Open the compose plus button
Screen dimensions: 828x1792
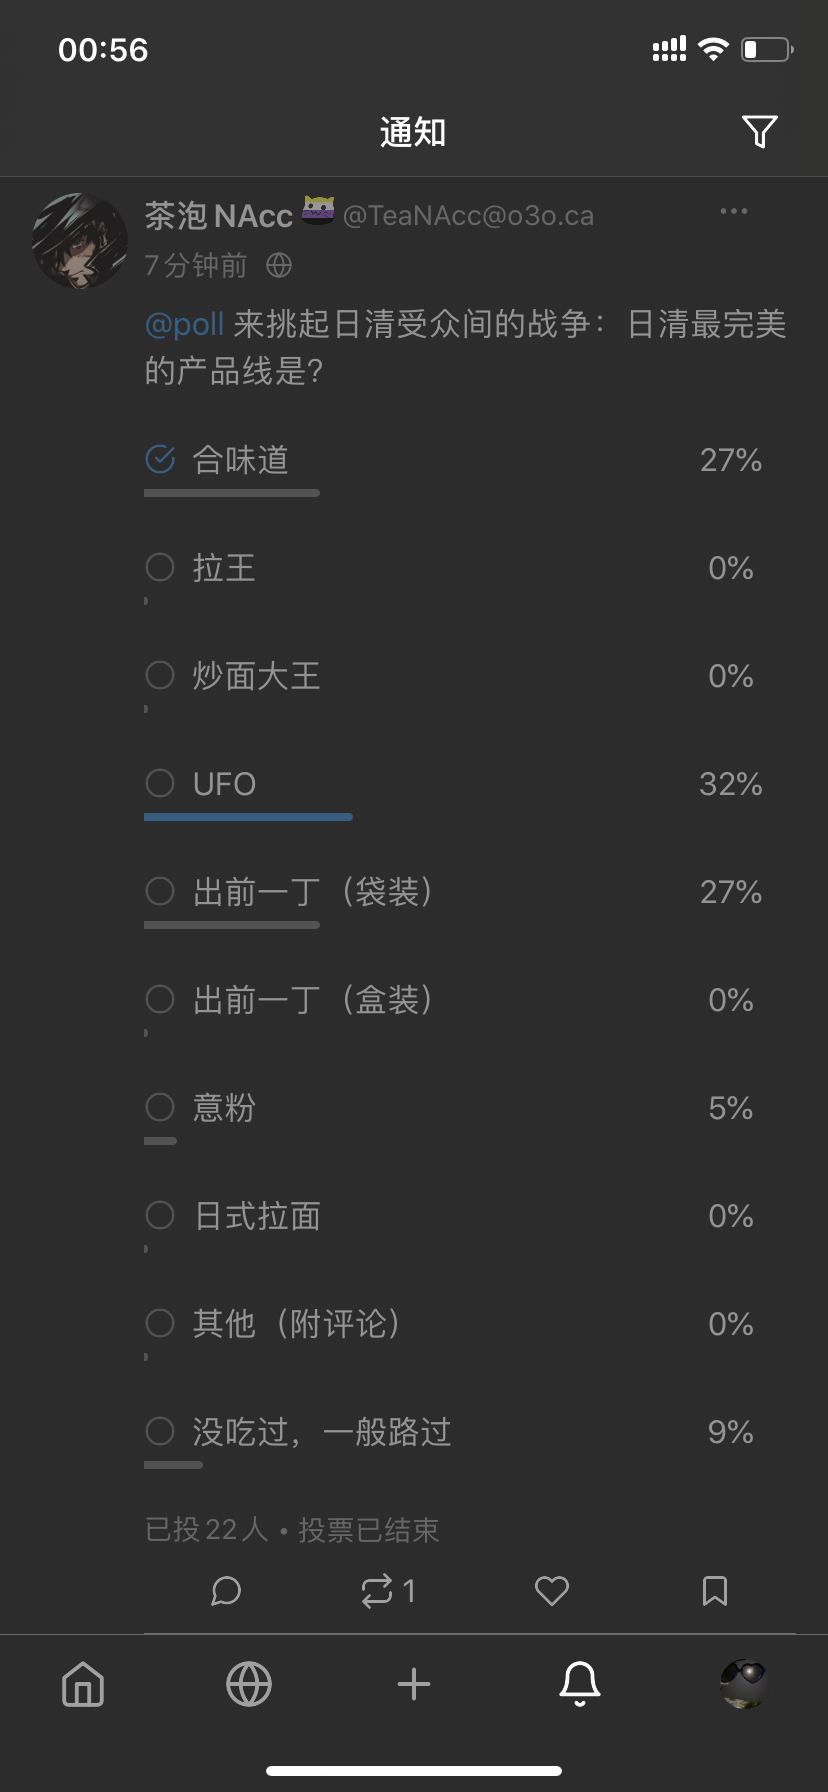click(x=413, y=1684)
